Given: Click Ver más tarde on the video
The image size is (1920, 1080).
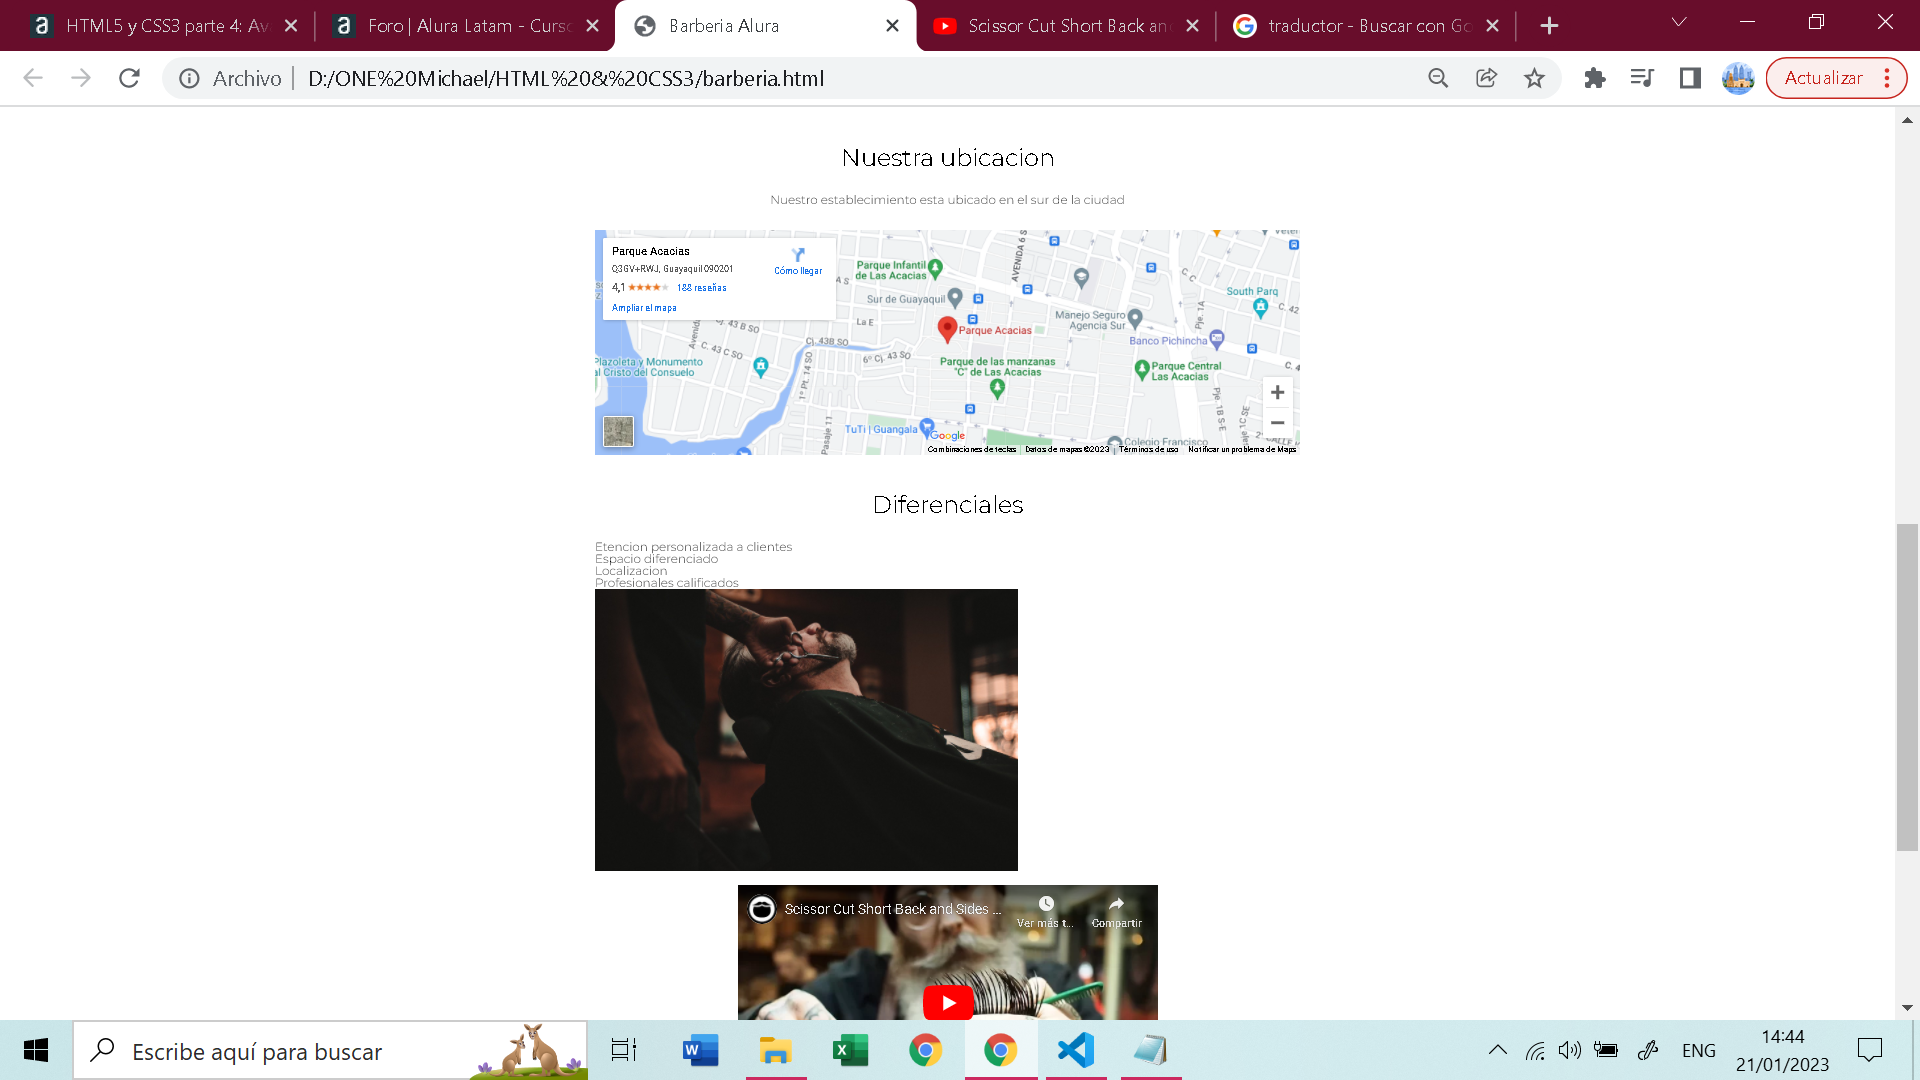Looking at the screenshot, I should [x=1046, y=911].
